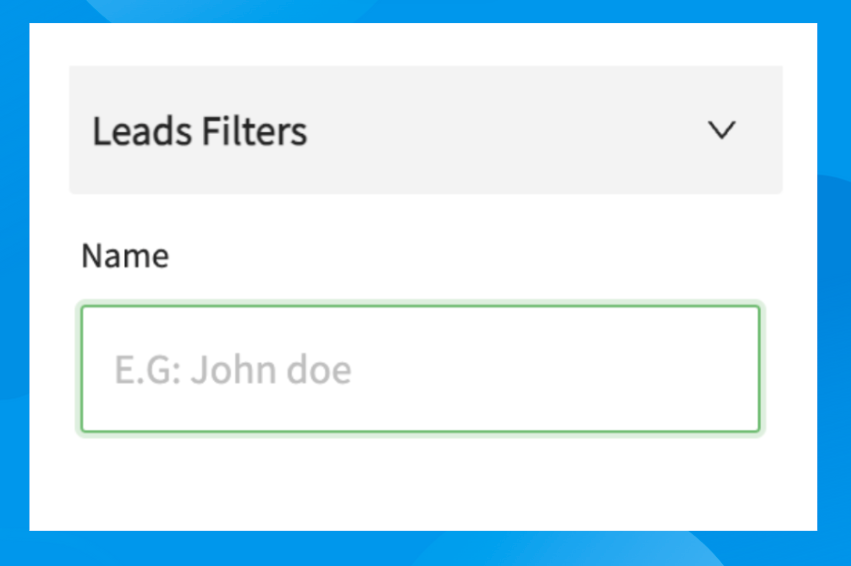Image resolution: width=851 pixels, height=566 pixels.
Task: Click the 'E.G: John doe' placeholder text
Action: 233,371
